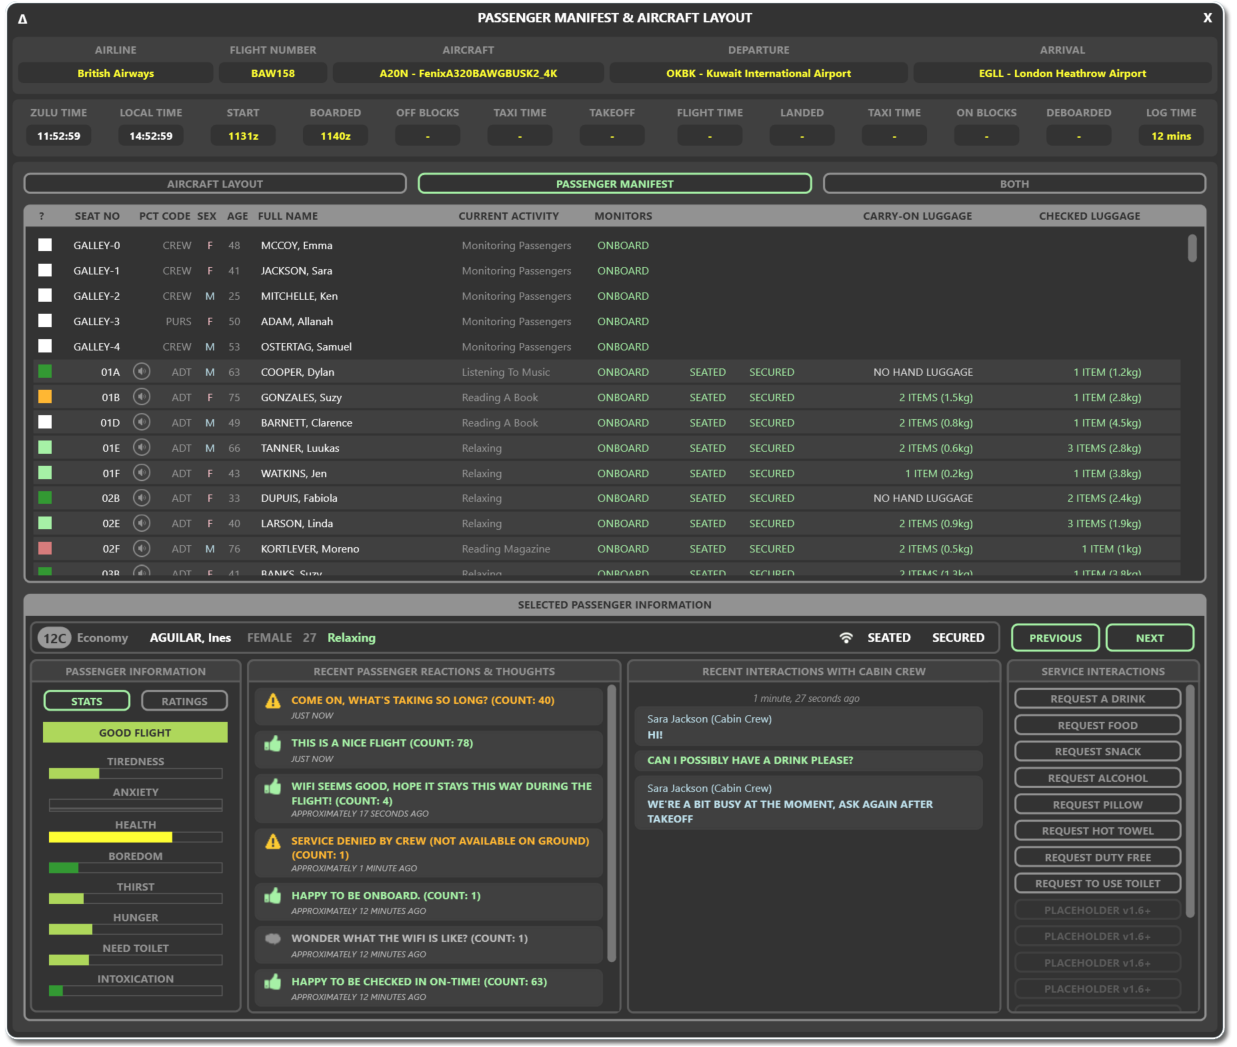This screenshot has width=1237, height=1047.
Task: Click the orange status square for seat 01B
Action: pos(45,397)
